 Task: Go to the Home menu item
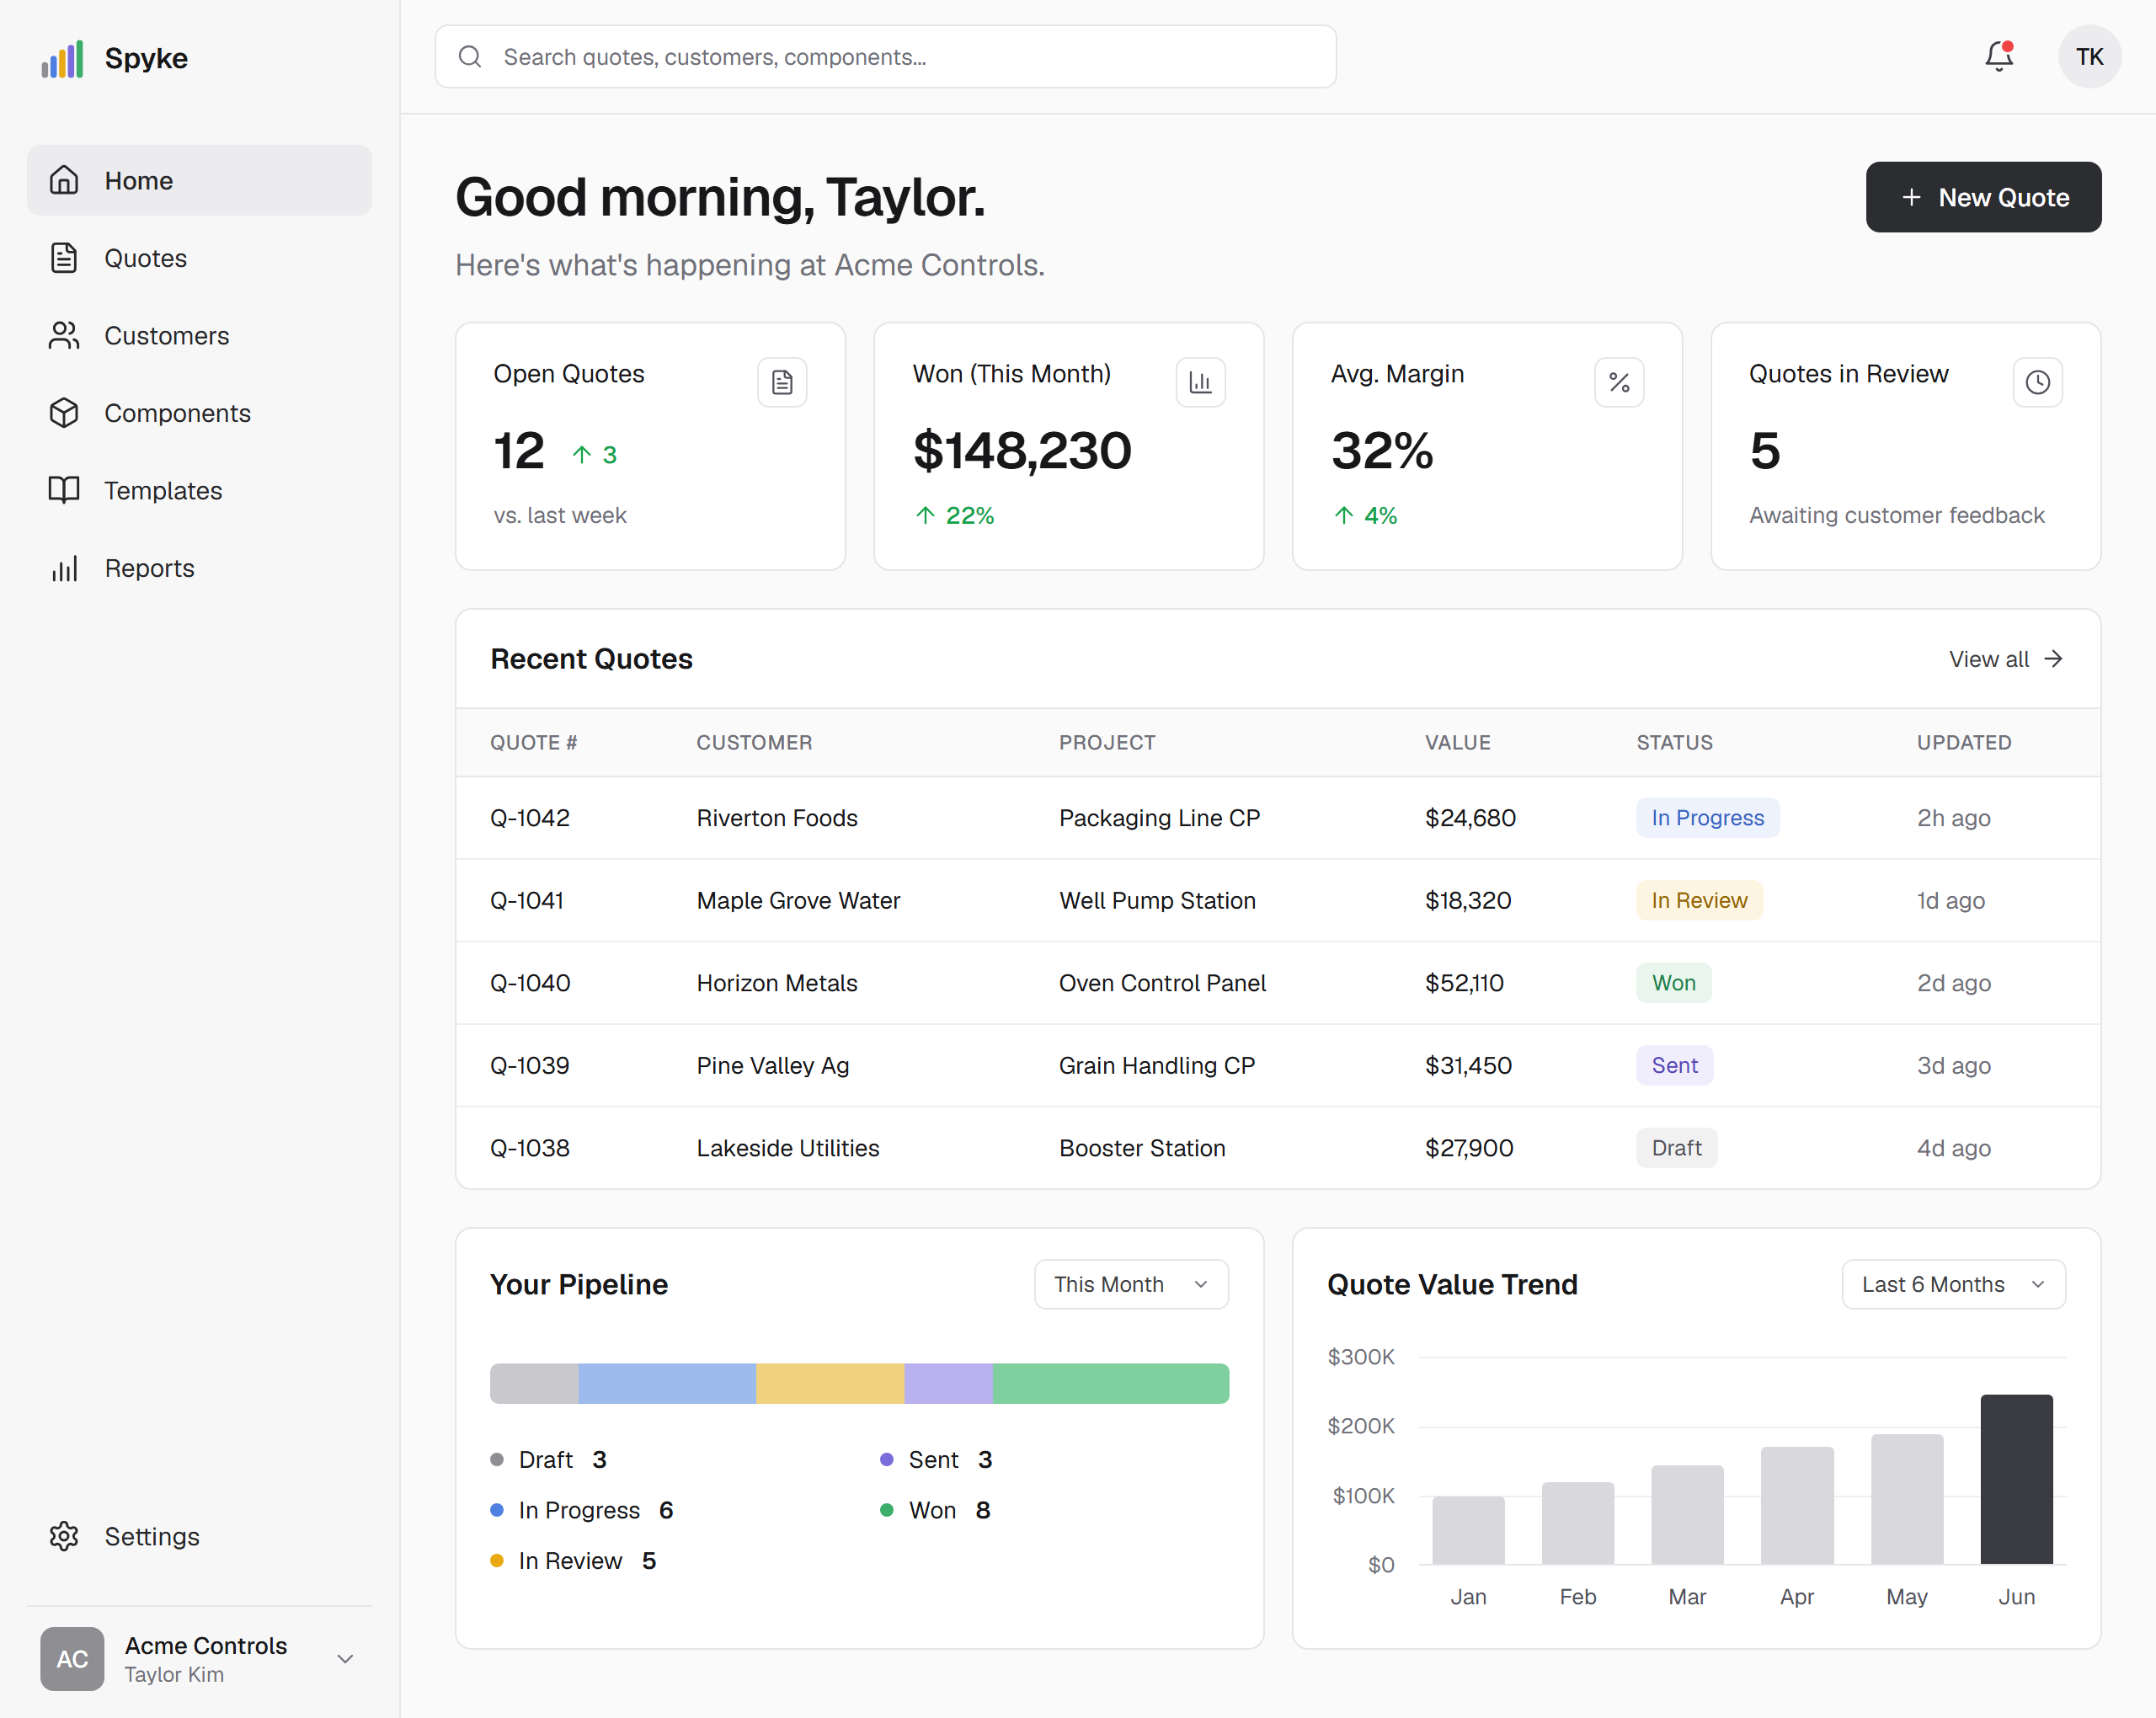pos(199,180)
